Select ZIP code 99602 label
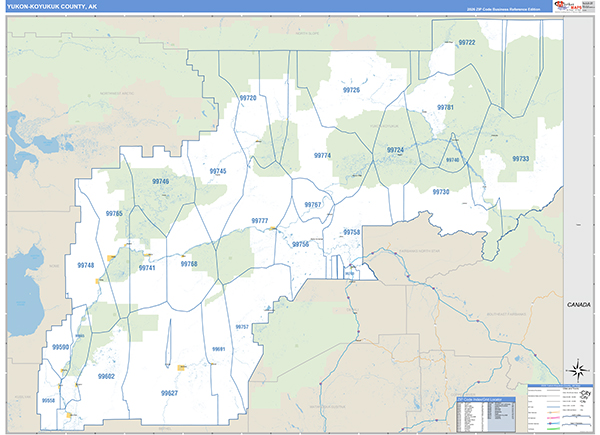The height and width of the screenshot is (435, 600). click(x=106, y=376)
